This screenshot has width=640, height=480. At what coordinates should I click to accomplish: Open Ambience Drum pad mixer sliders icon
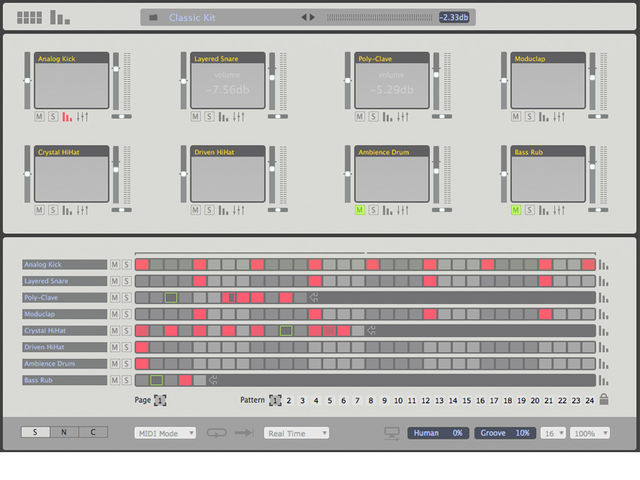[x=403, y=211]
